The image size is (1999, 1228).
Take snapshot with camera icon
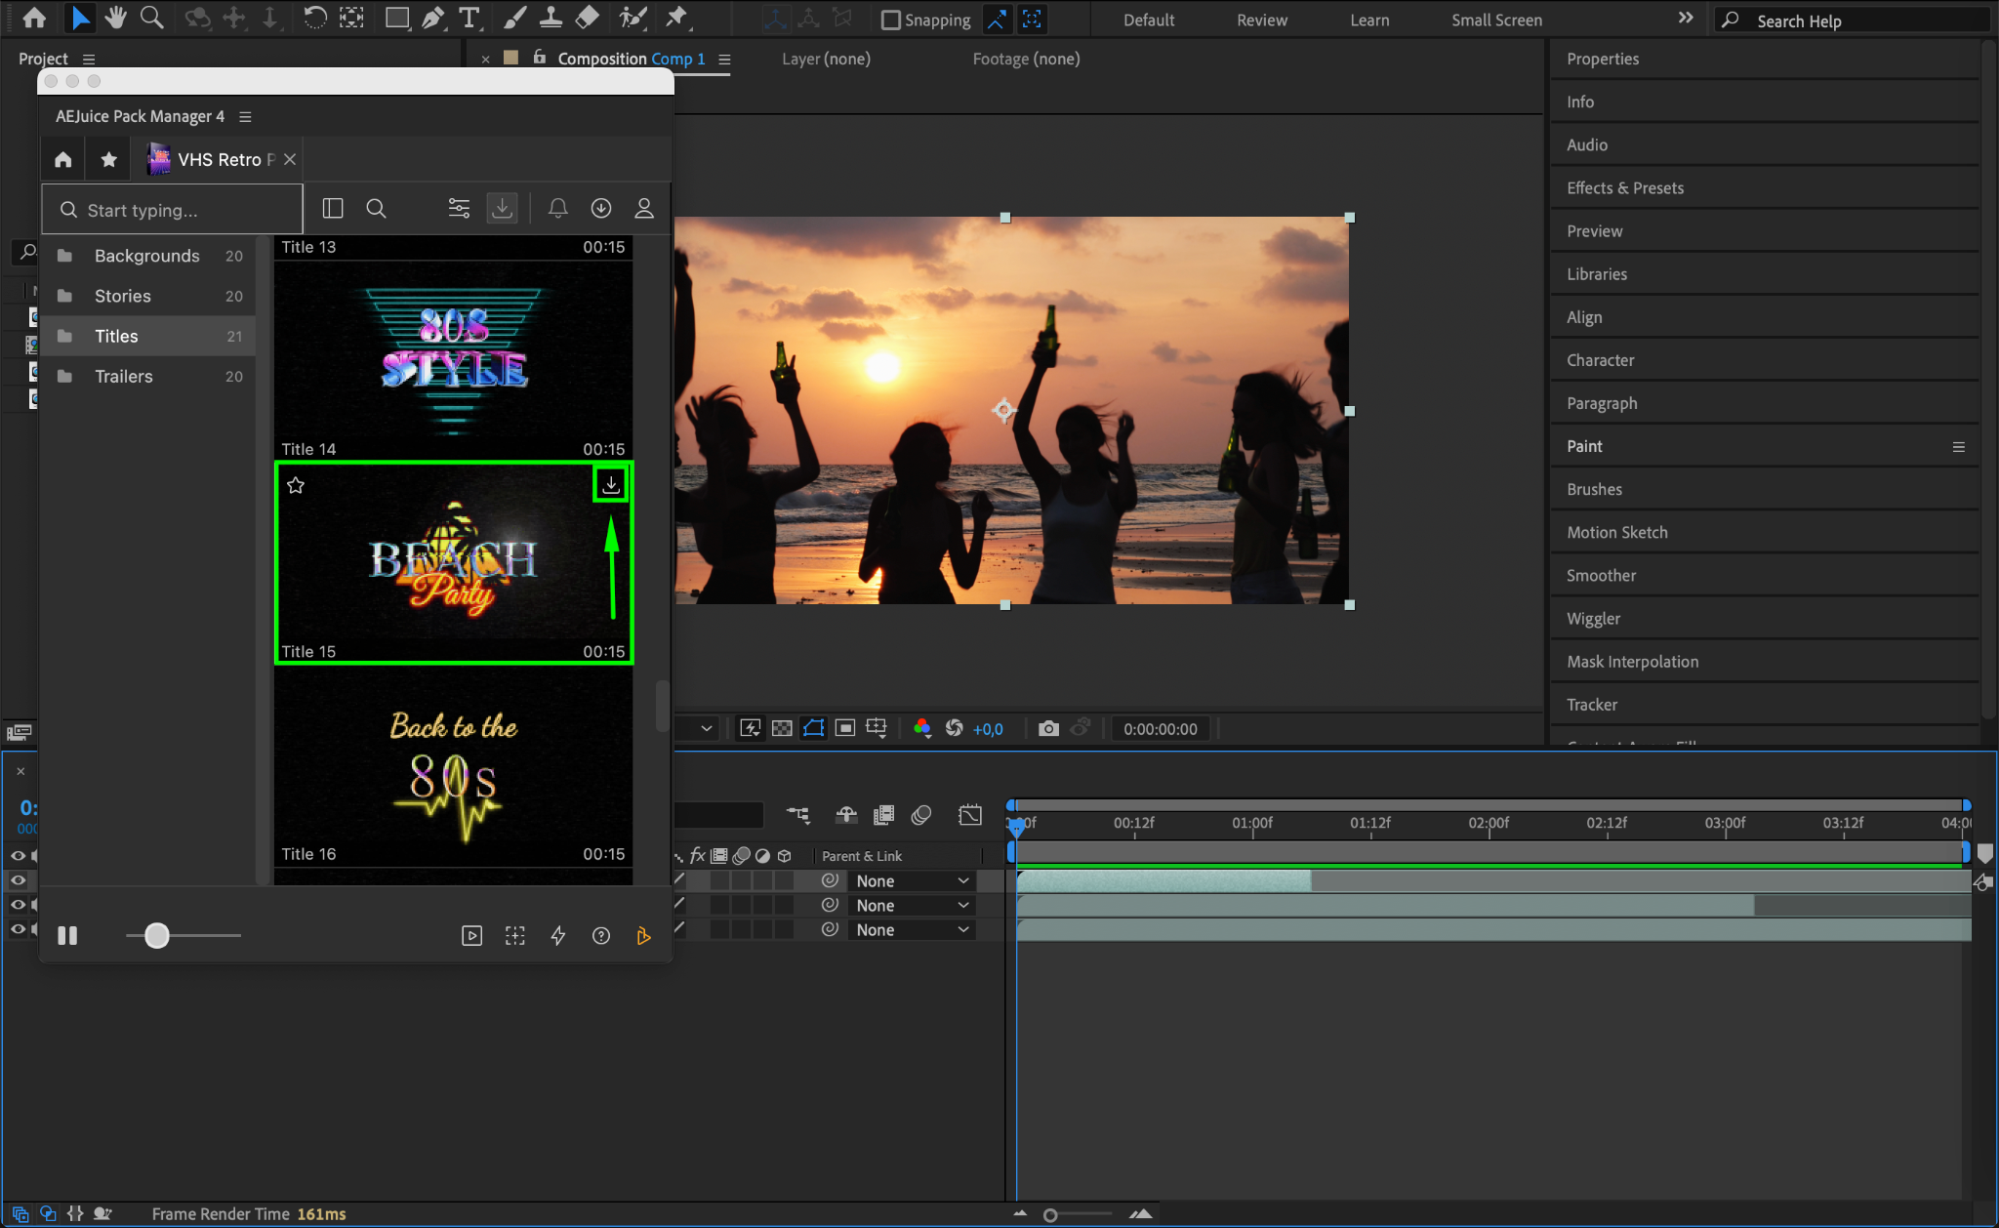click(1047, 729)
